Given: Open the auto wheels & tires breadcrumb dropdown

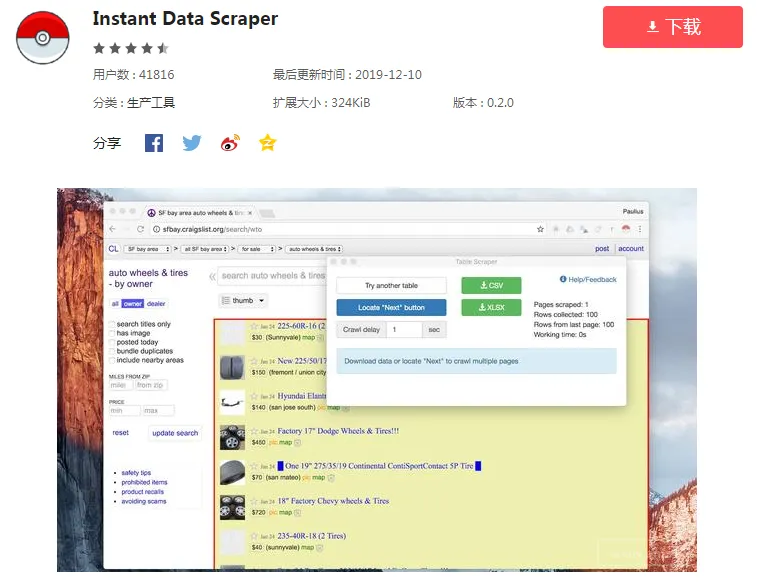Looking at the screenshot, I should coord(314,249).
